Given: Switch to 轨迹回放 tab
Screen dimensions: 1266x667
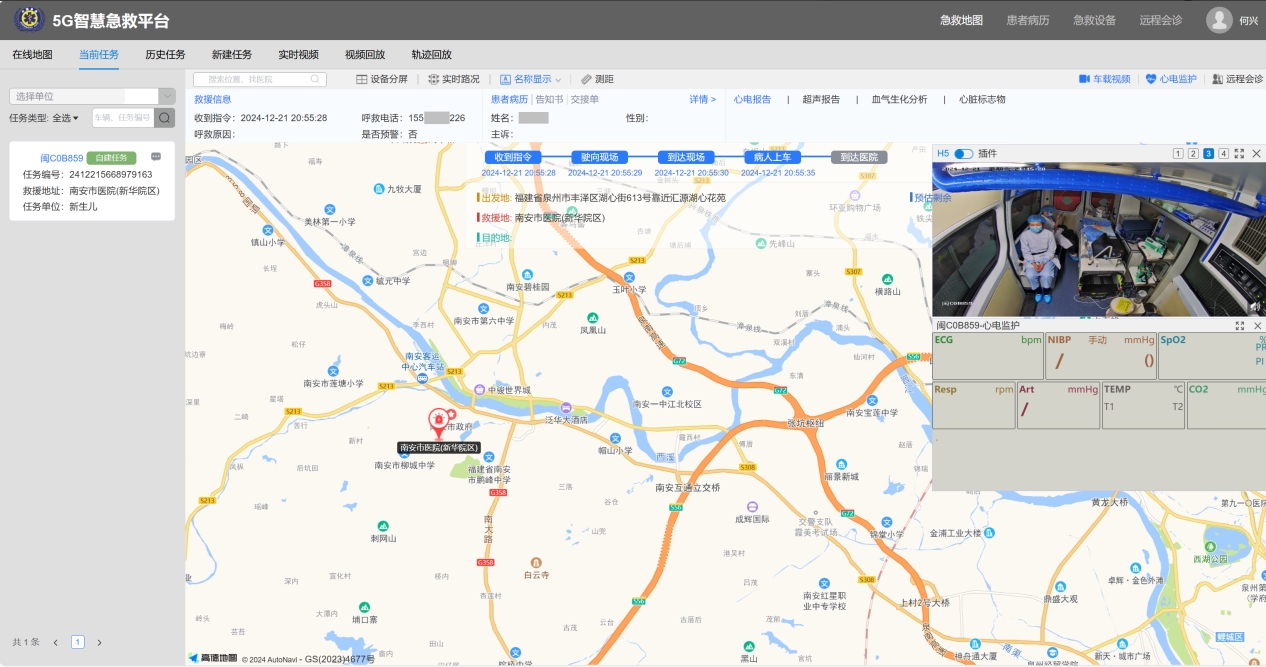Looking at the screenshot, I should coord(431,55).
